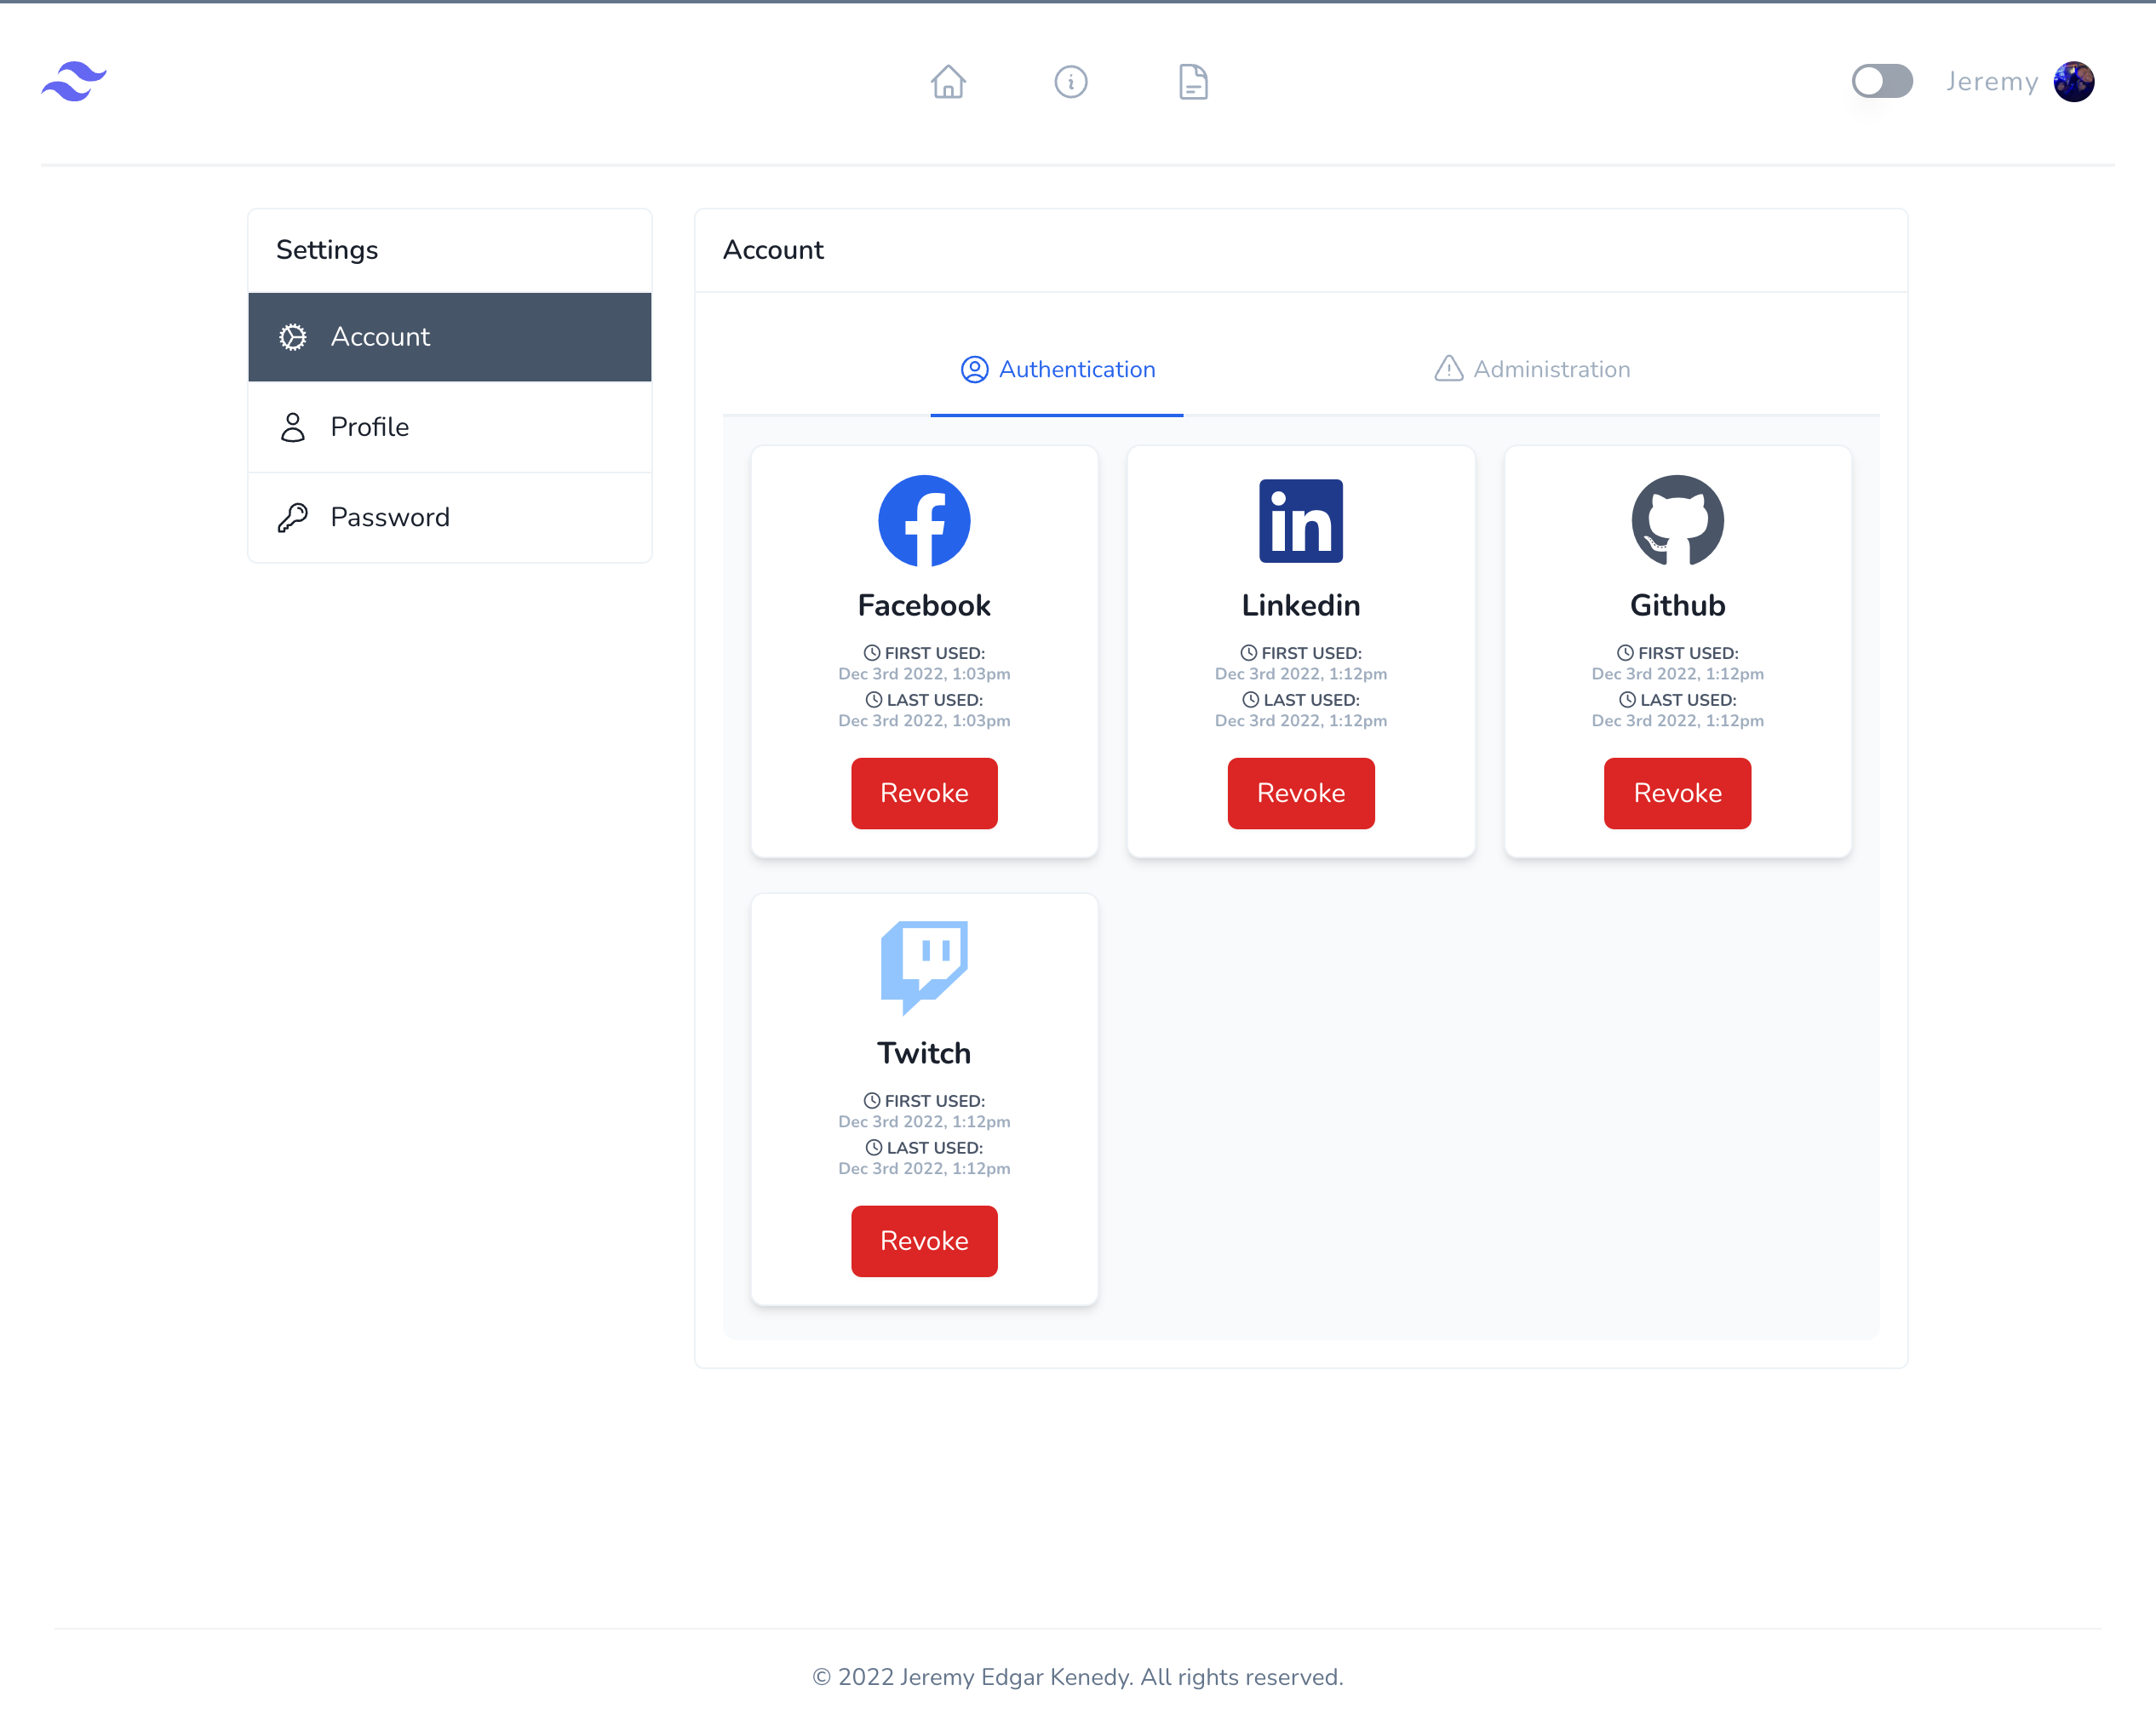Click Github last used date text
The height and width of the screenshot is (1725, 2156).
pos(1678,721)
